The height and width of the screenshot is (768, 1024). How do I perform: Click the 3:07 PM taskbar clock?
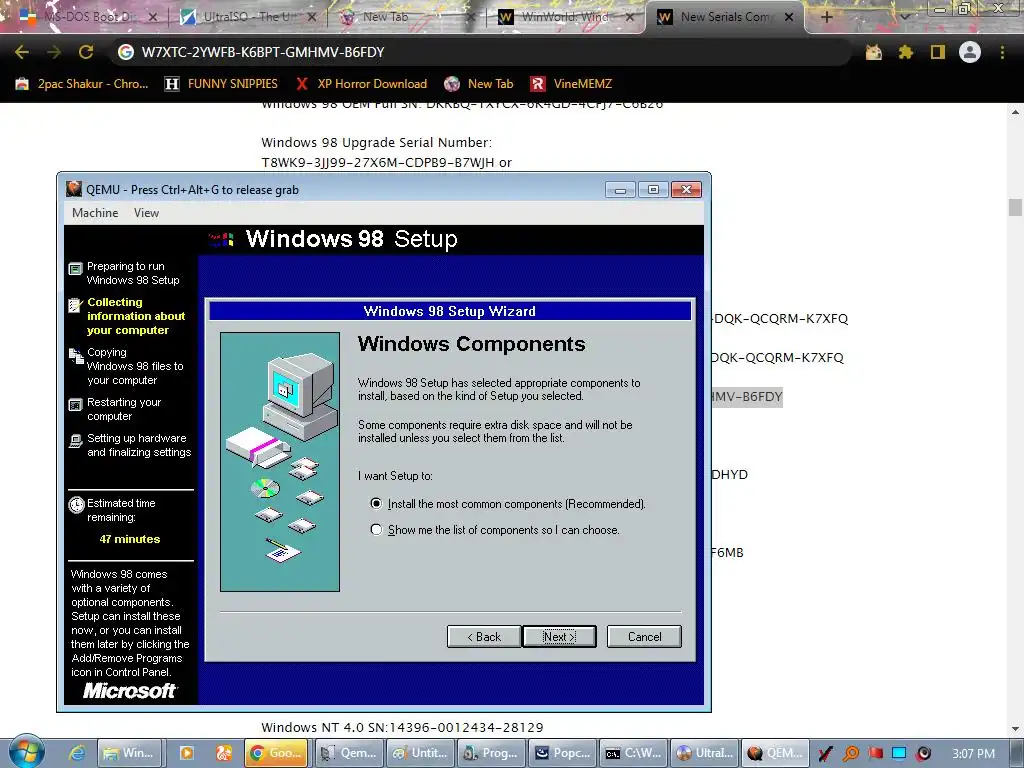(973, 754)
